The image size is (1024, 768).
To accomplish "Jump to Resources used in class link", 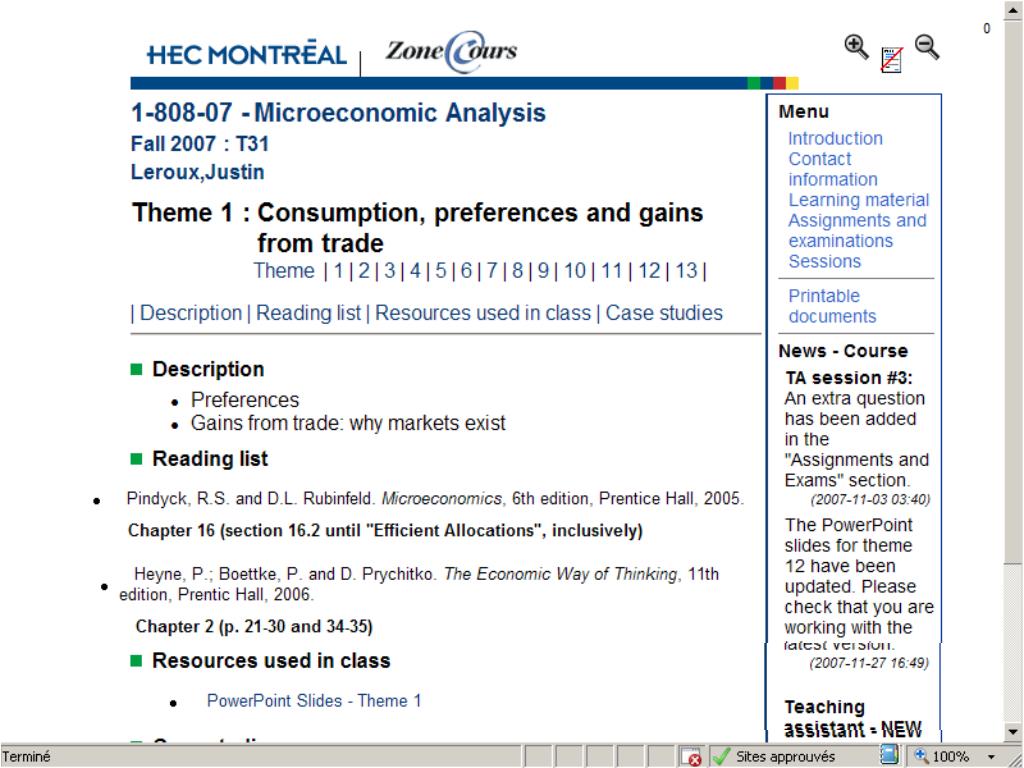I will [x=483, y=313].
